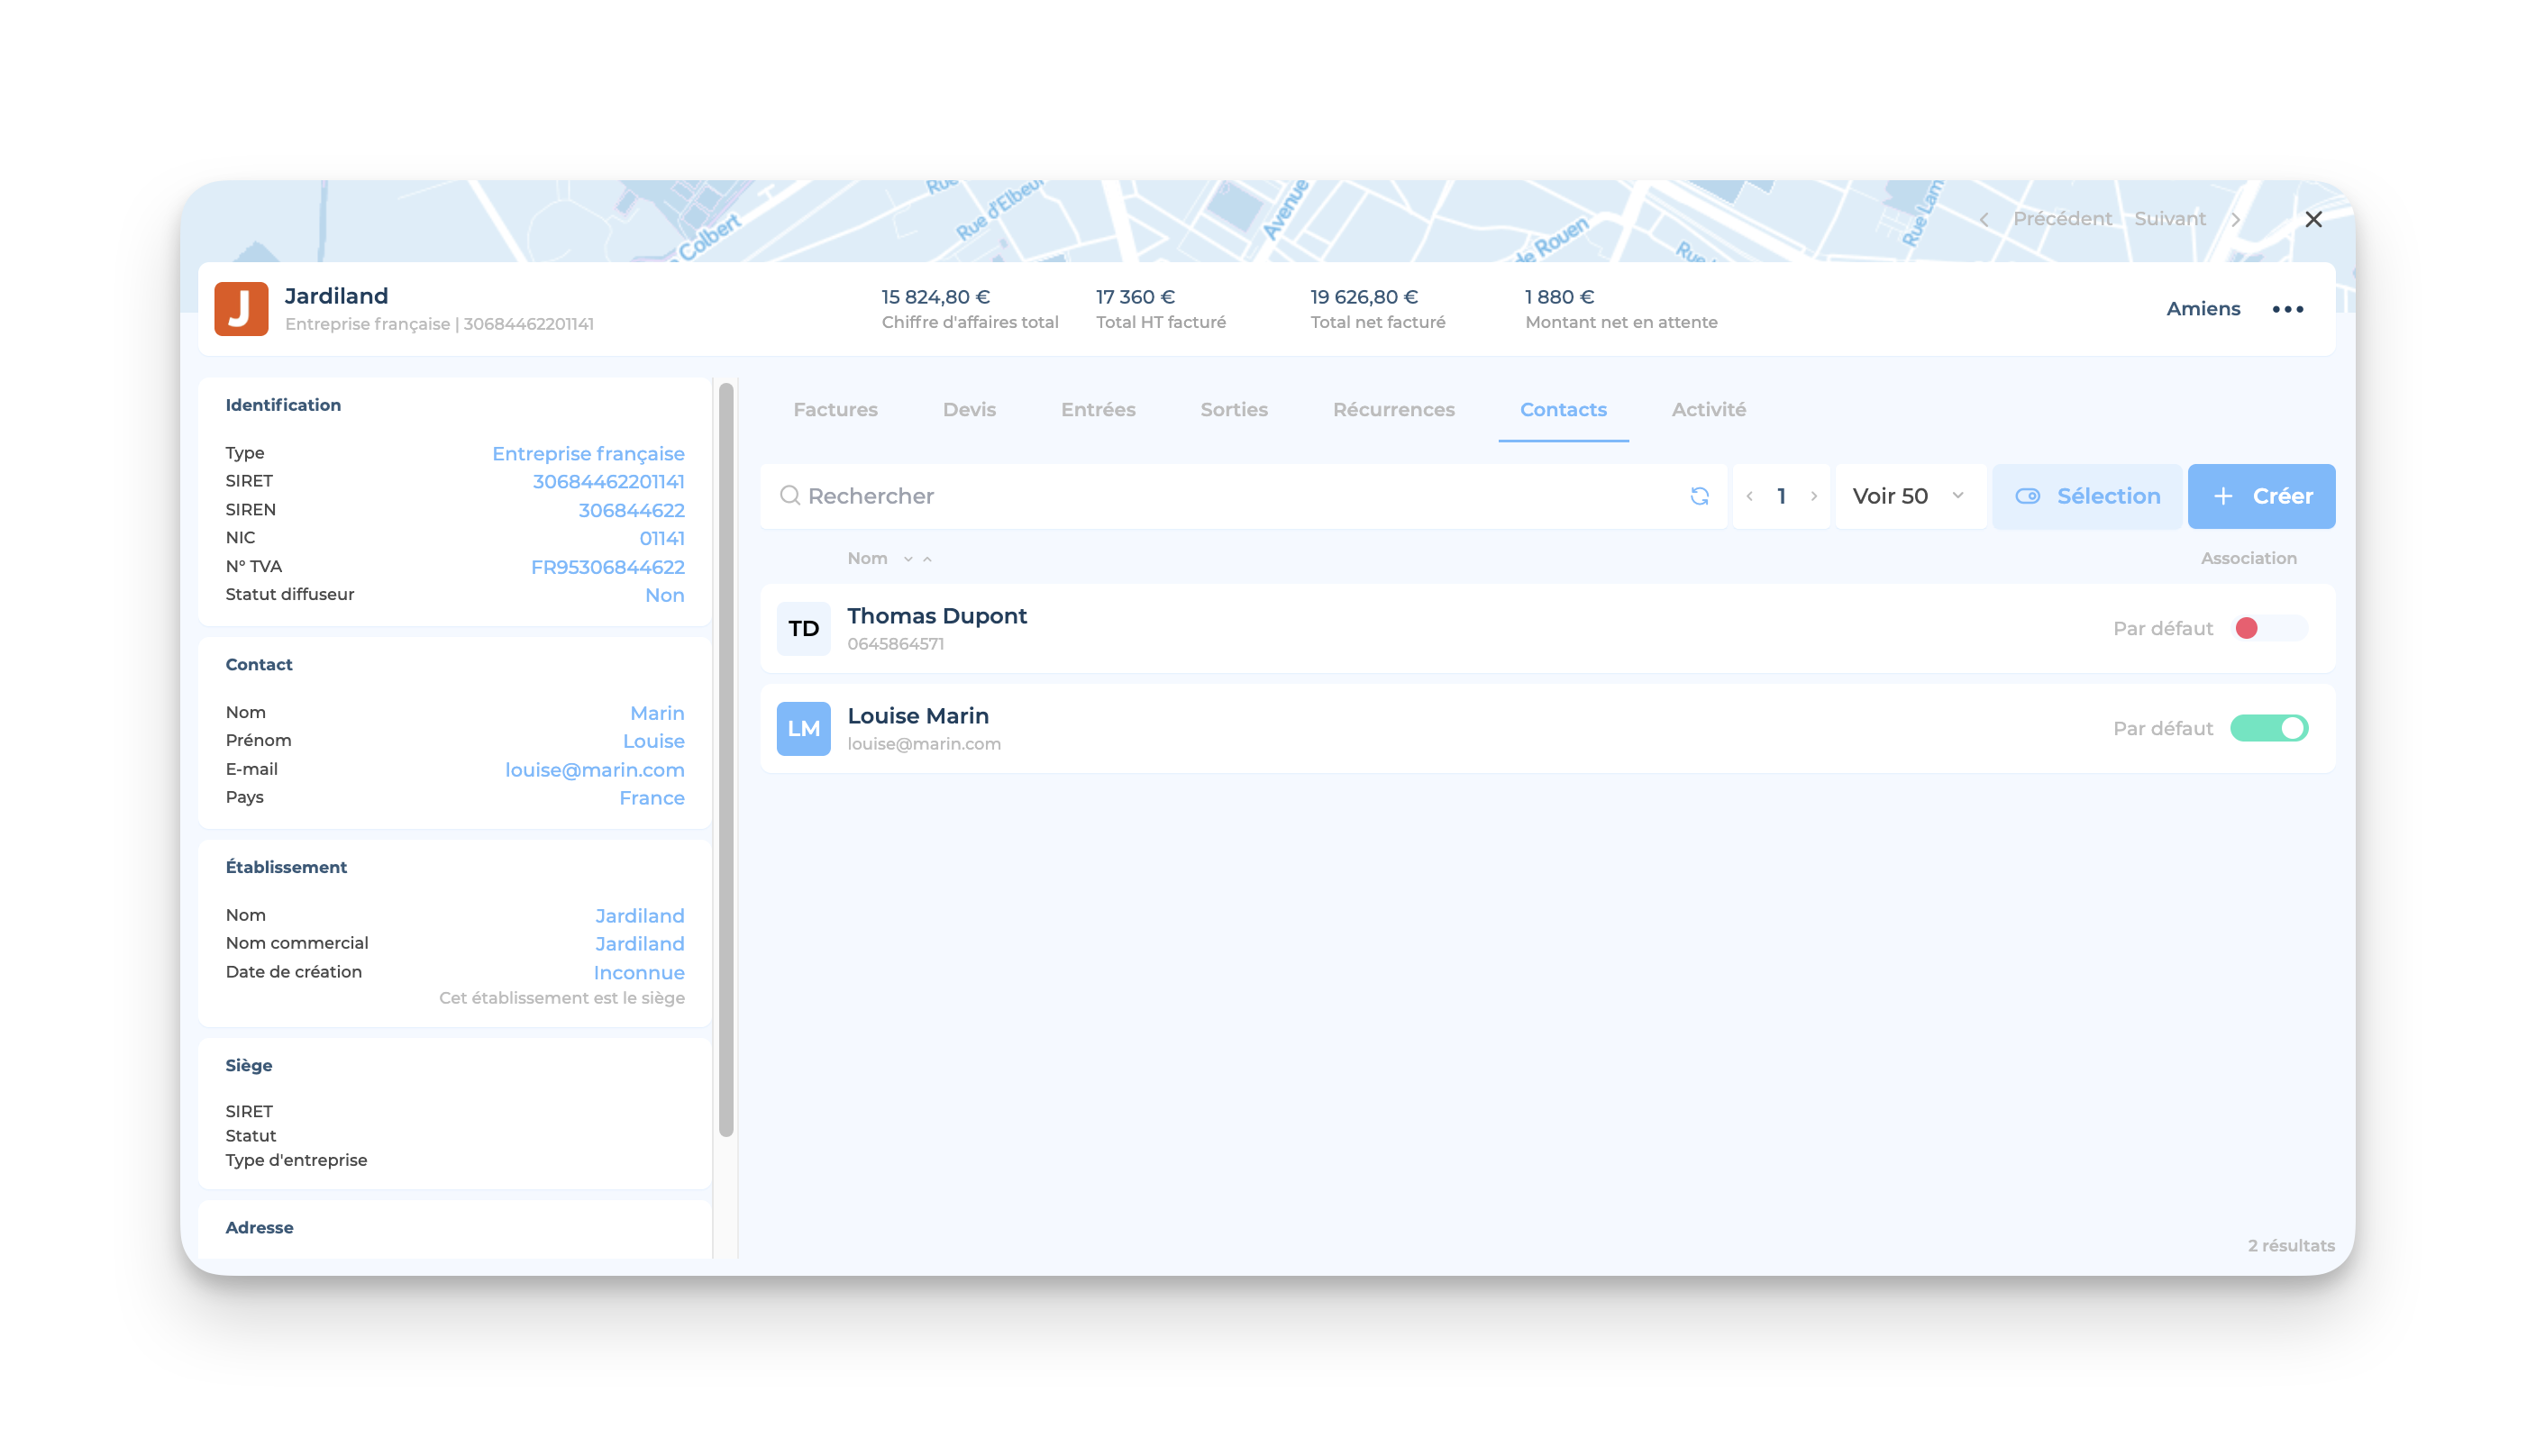Switch to the Factures tab
Image resolution: width=2536 pixels, height=1456 pixels.
click(835, 410)
